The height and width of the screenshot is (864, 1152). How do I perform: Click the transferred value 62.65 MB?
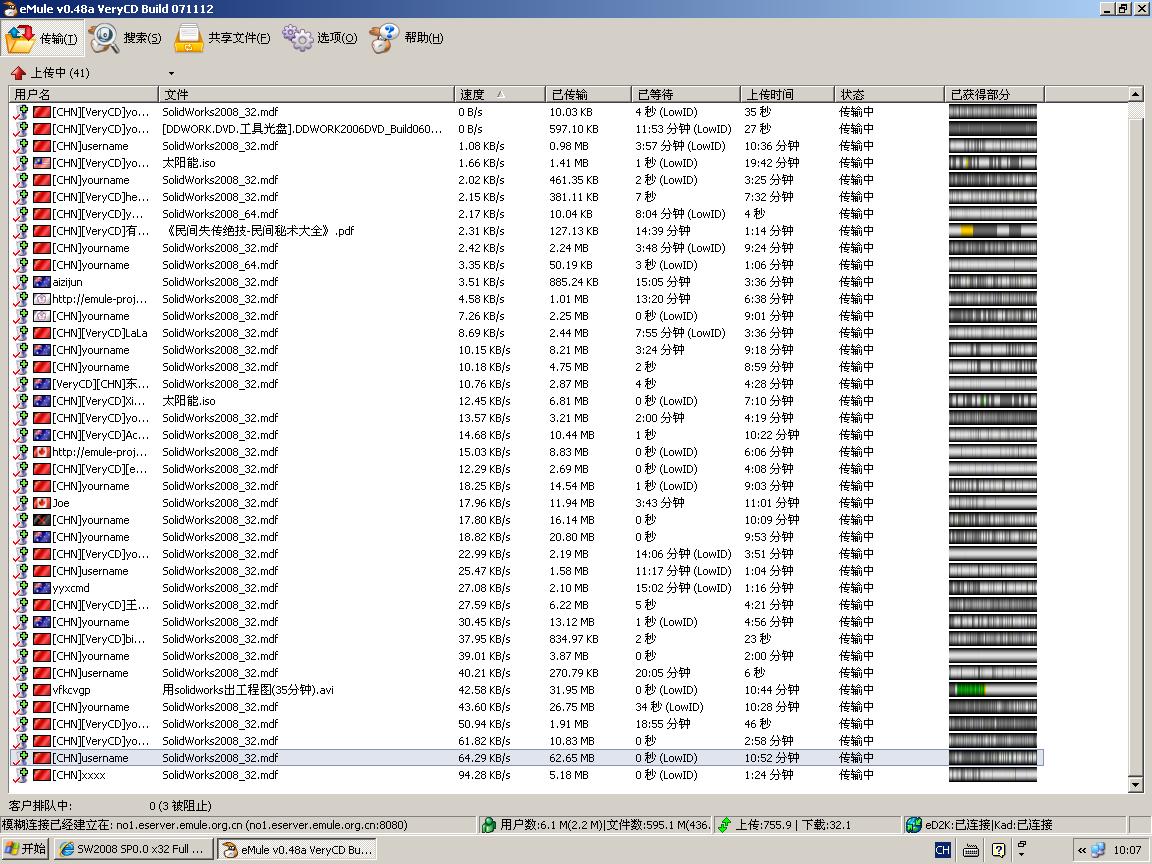tap(572, 758)
